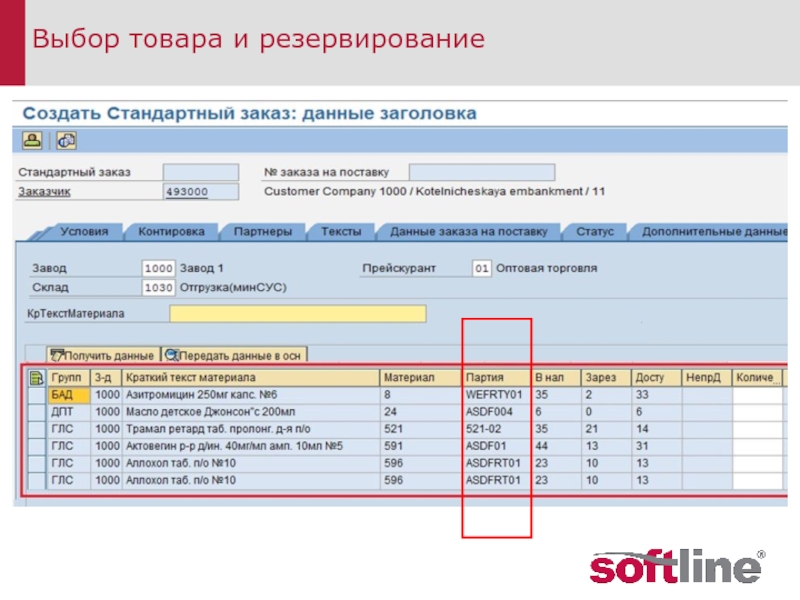Open Данные заказа на поставку tab
The width and height of the screenshot is (800, 600).
[468, 232]
